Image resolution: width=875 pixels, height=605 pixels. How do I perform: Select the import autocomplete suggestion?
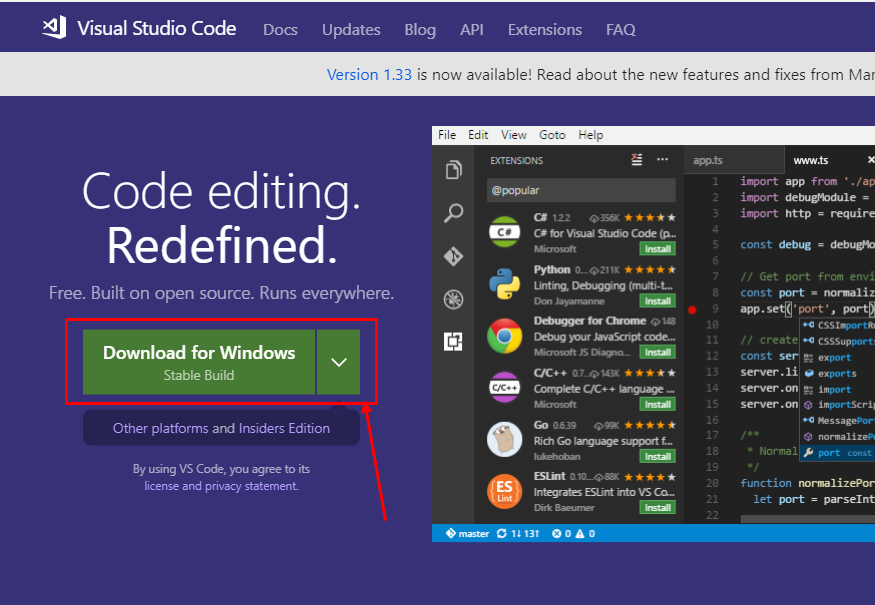tap(838, 390)
